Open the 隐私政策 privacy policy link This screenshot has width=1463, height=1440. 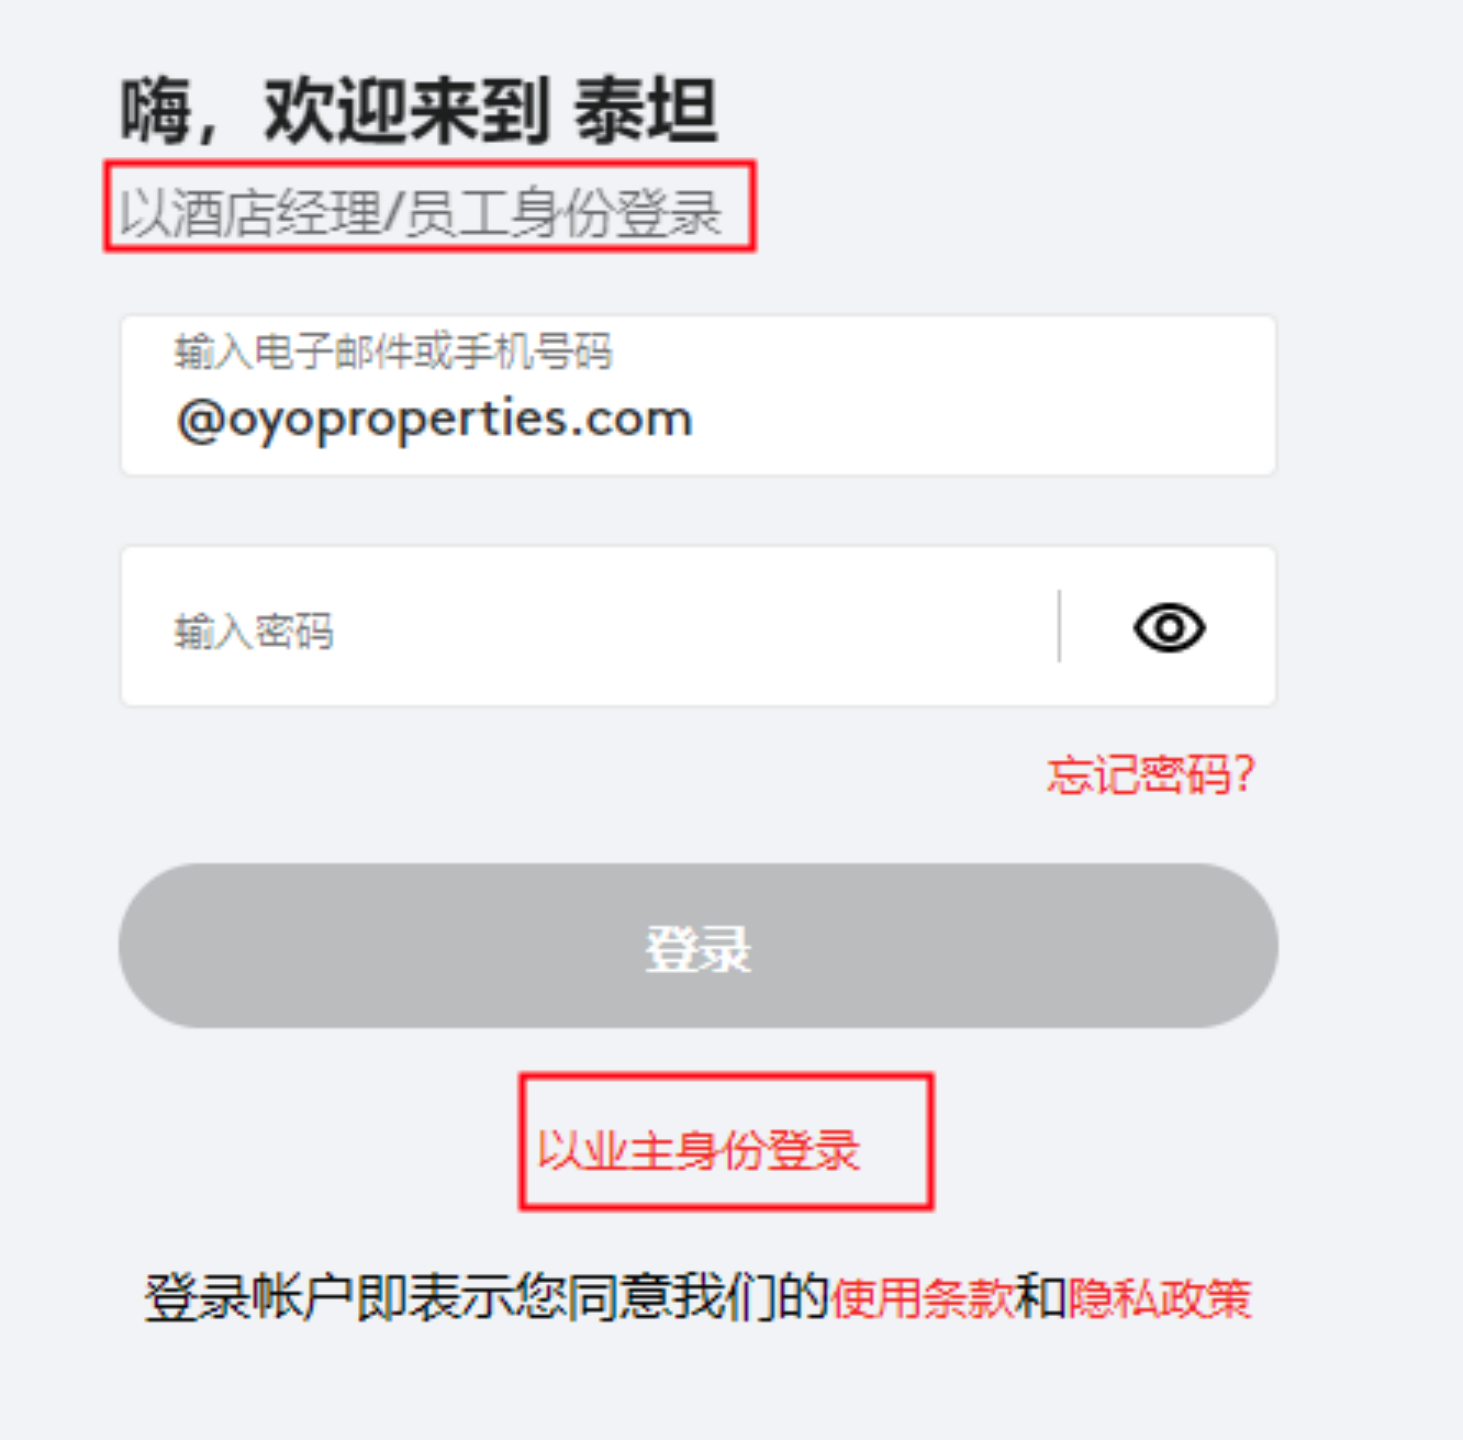tap(1159, 1298)
